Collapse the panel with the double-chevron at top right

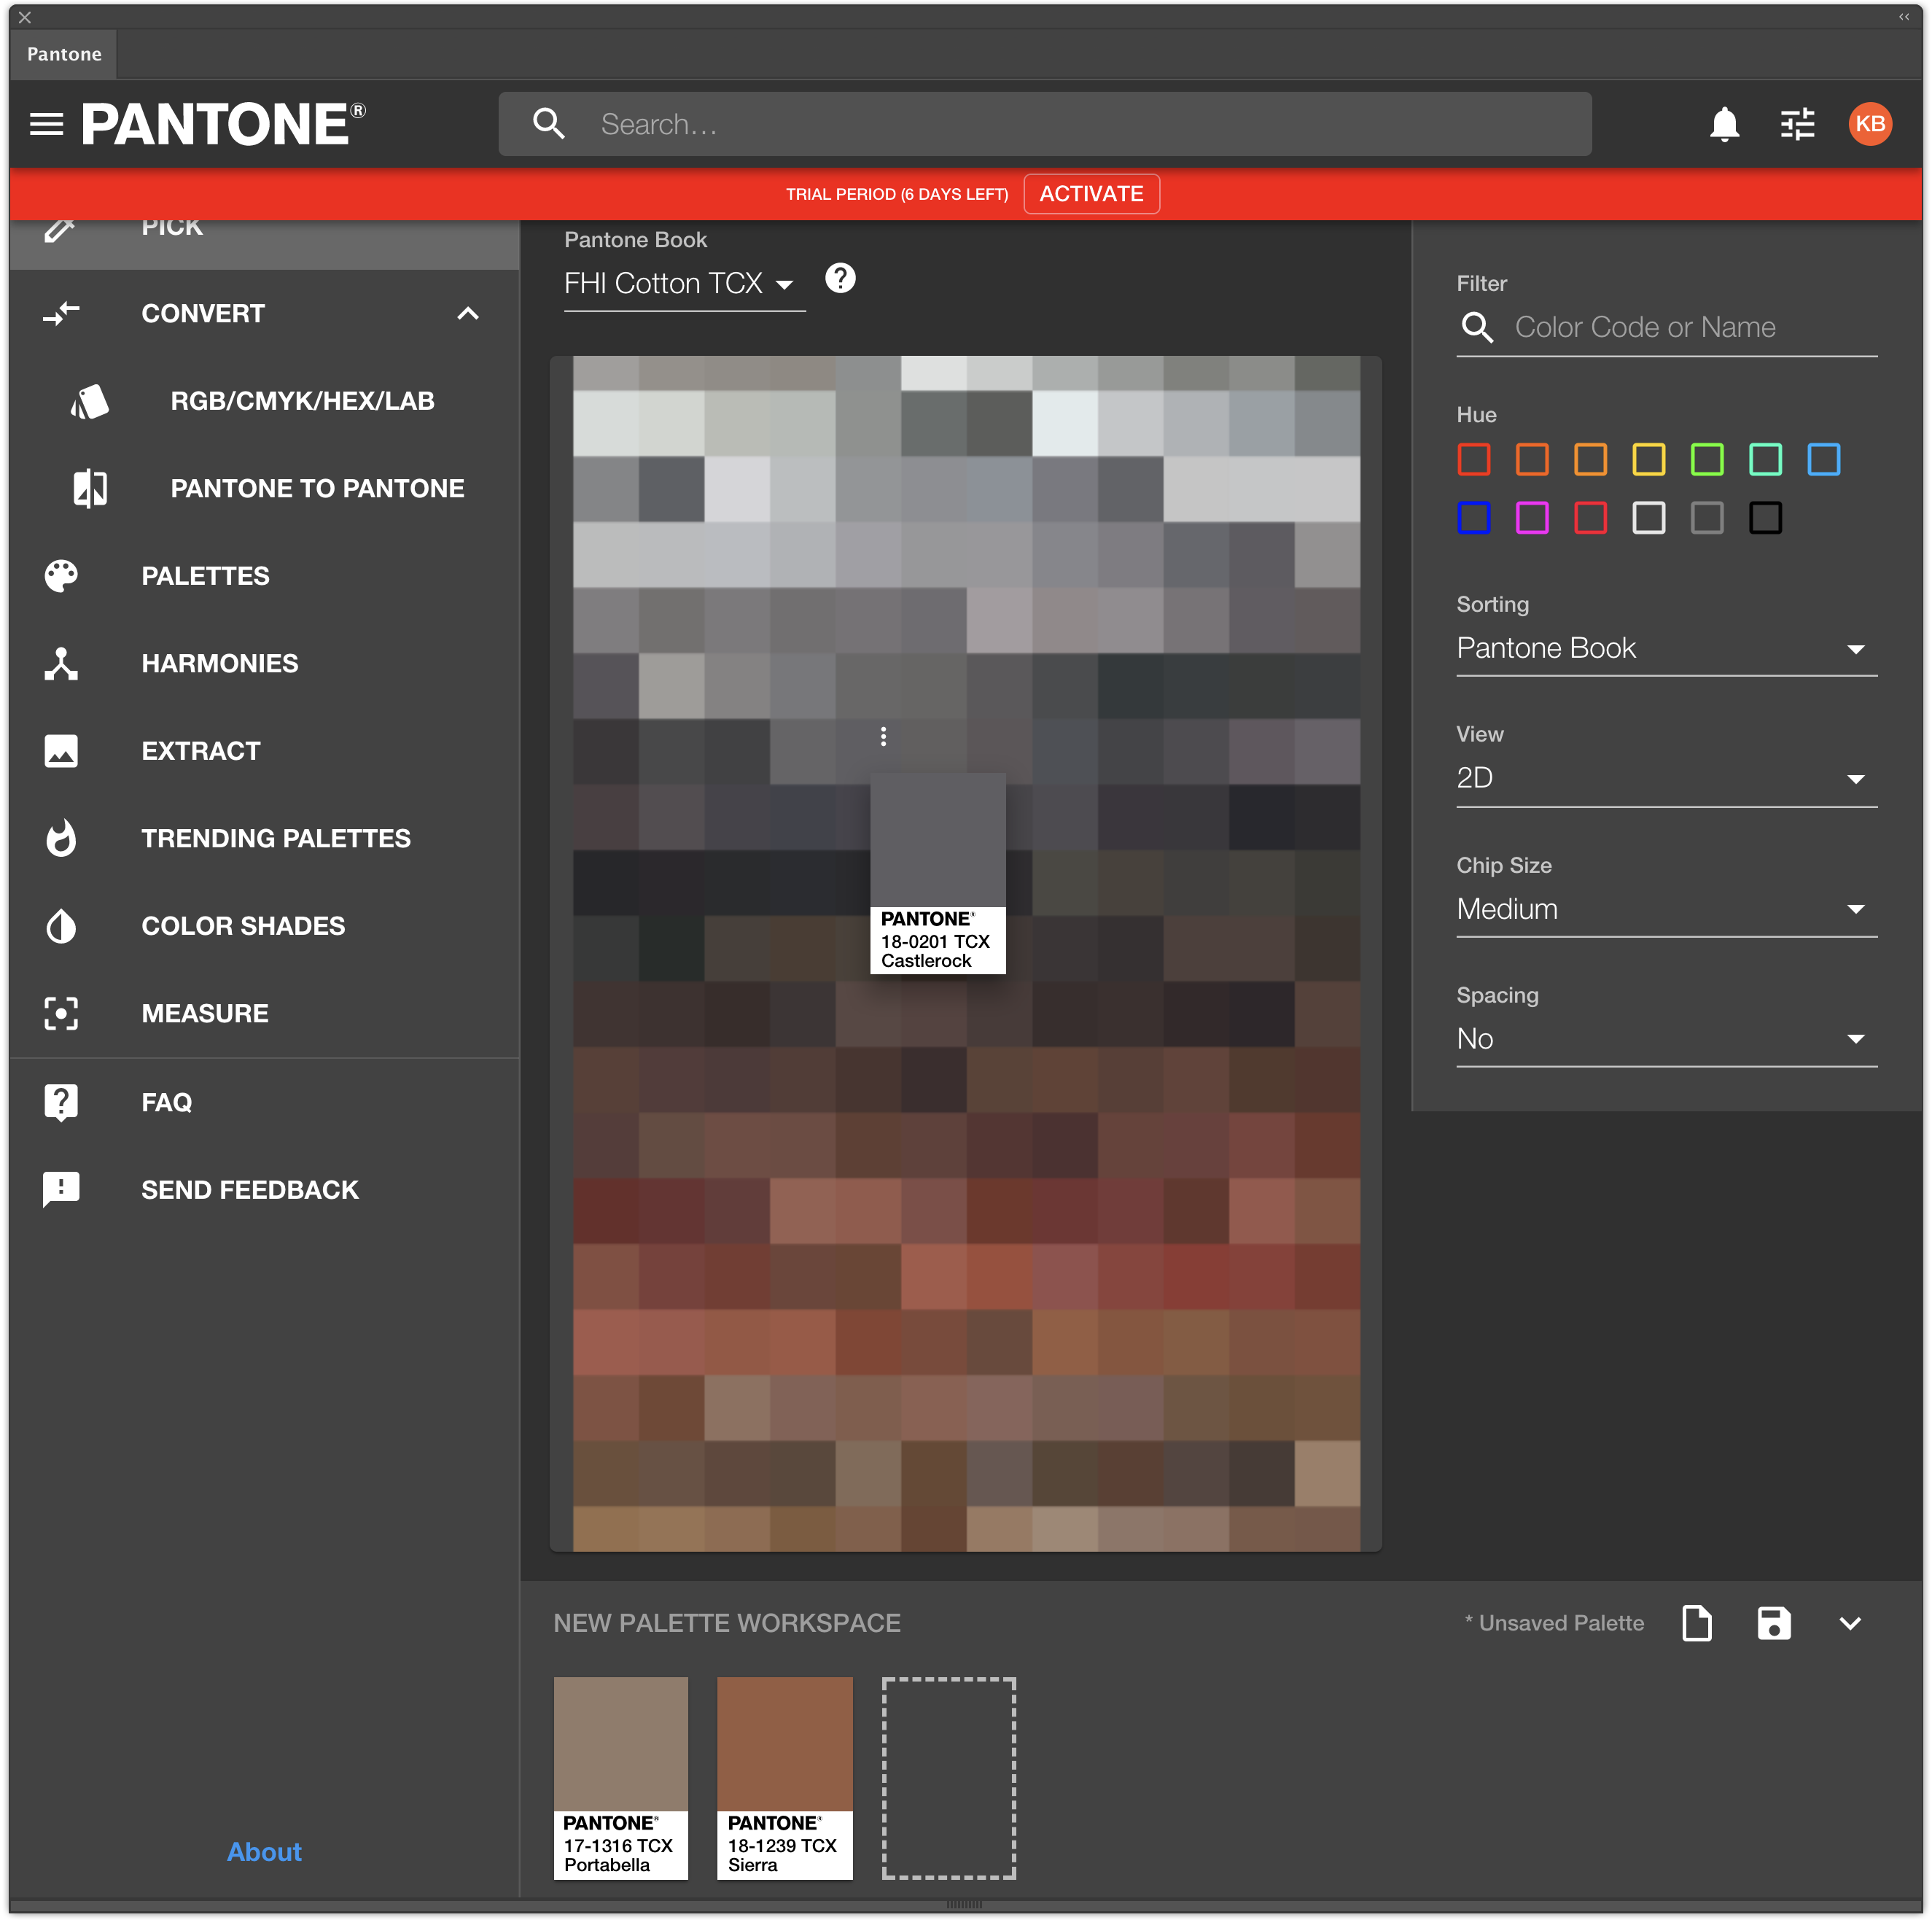coord(1903,17)
